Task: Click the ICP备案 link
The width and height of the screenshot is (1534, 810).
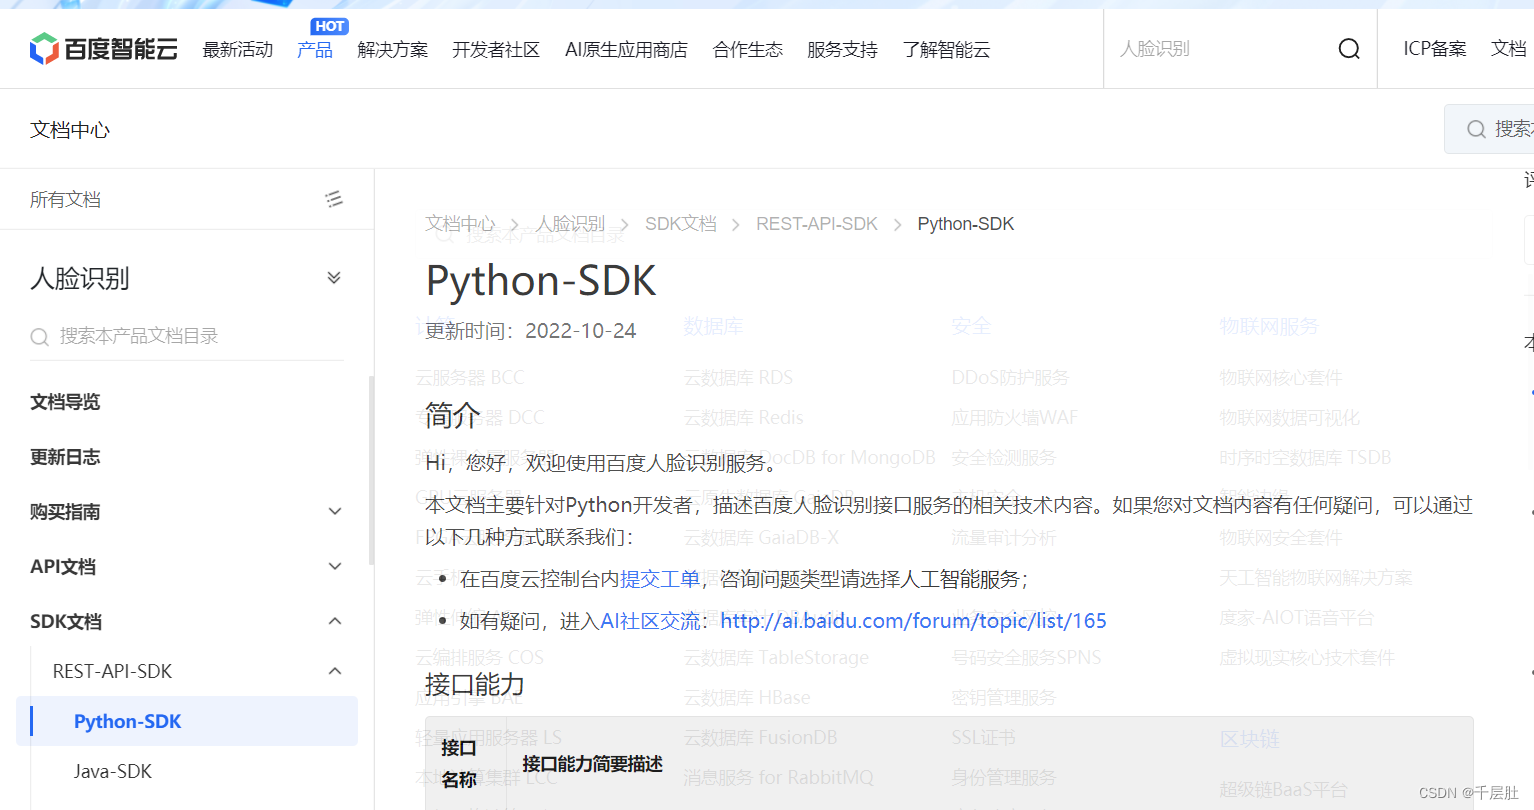Action: [1435, 49]
